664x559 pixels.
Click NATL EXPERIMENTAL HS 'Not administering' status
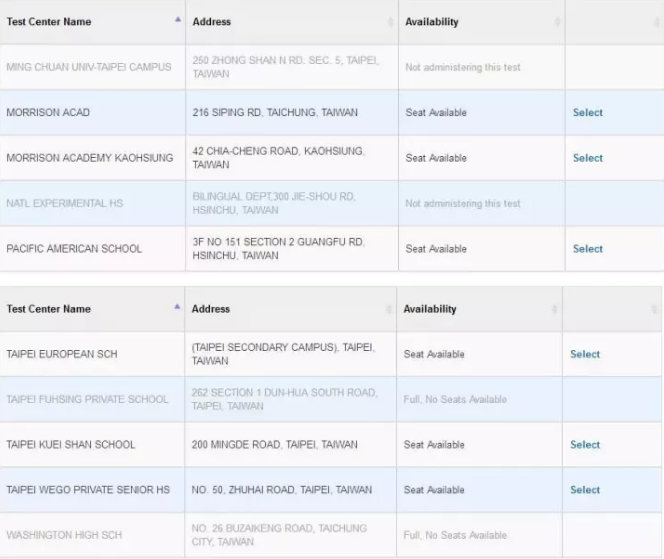pos(463,204)
